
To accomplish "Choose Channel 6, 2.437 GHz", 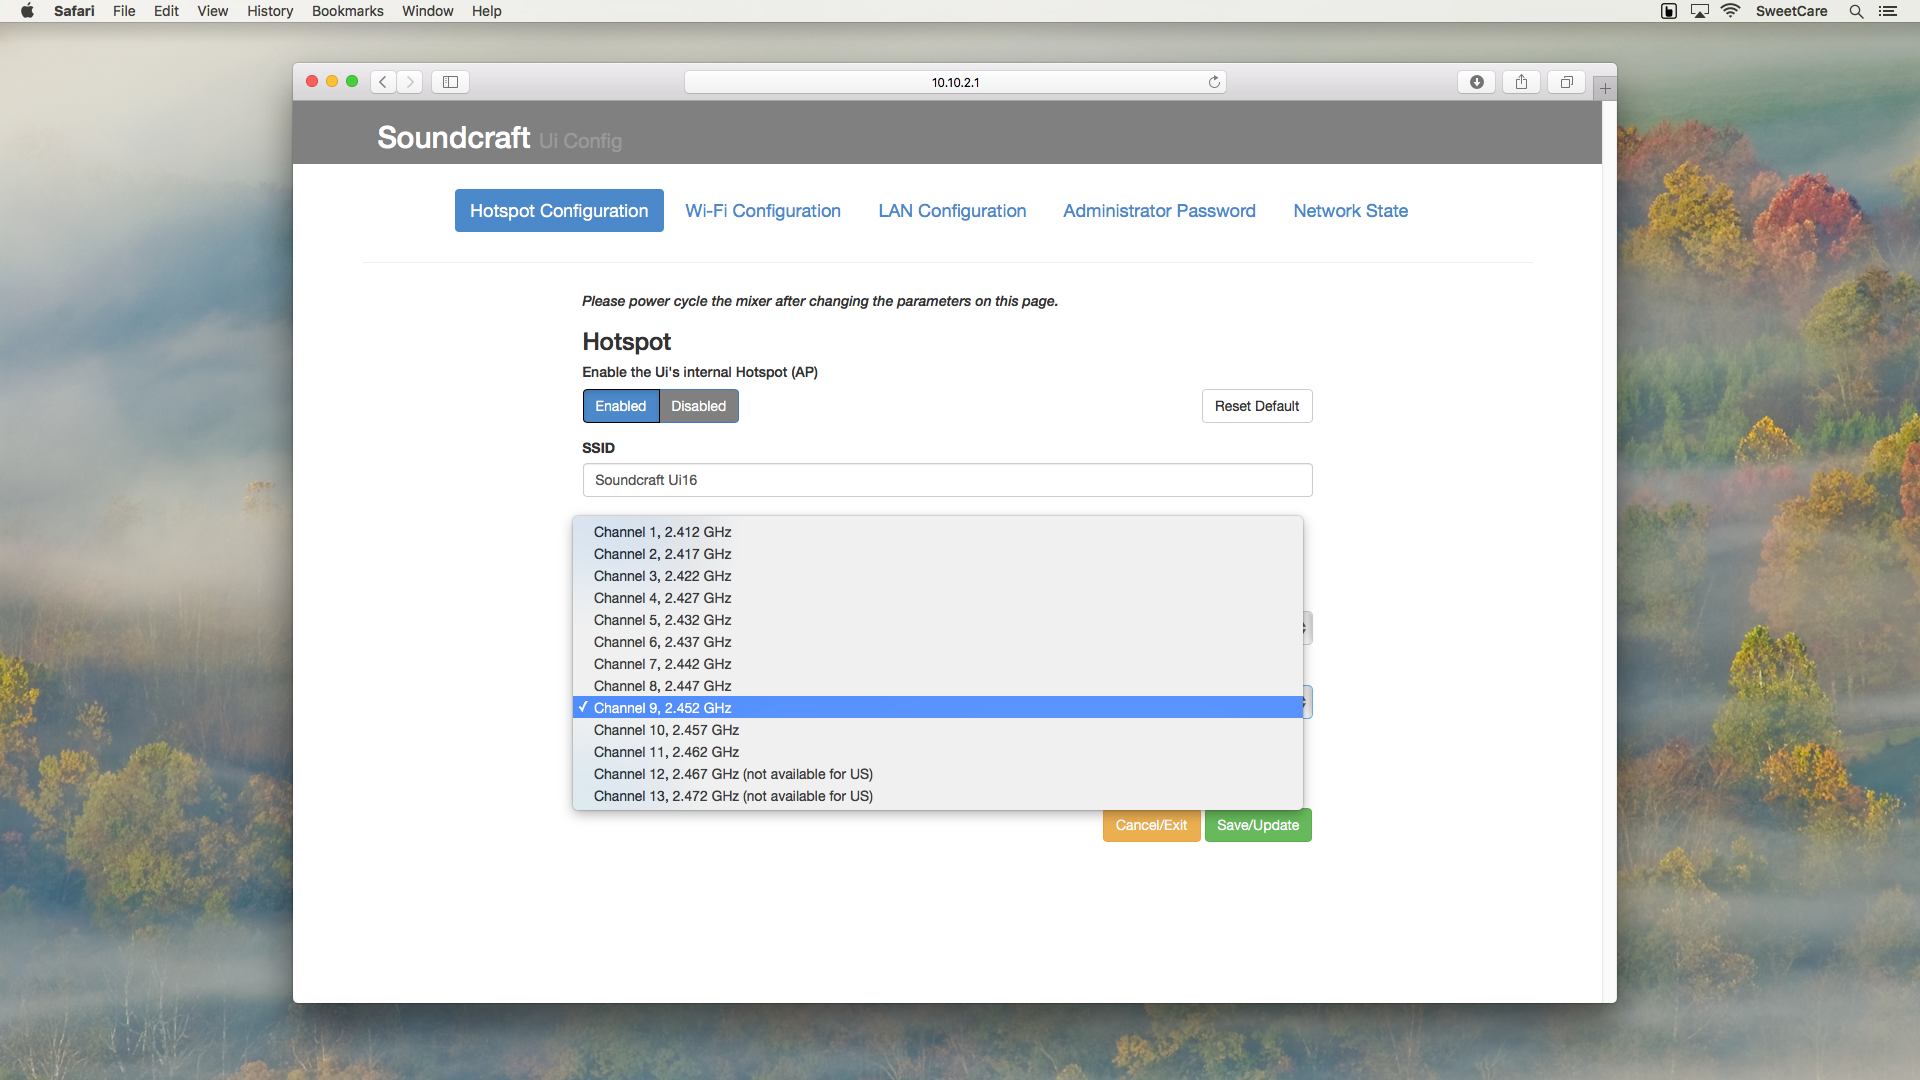I will (x=938, y=642).
